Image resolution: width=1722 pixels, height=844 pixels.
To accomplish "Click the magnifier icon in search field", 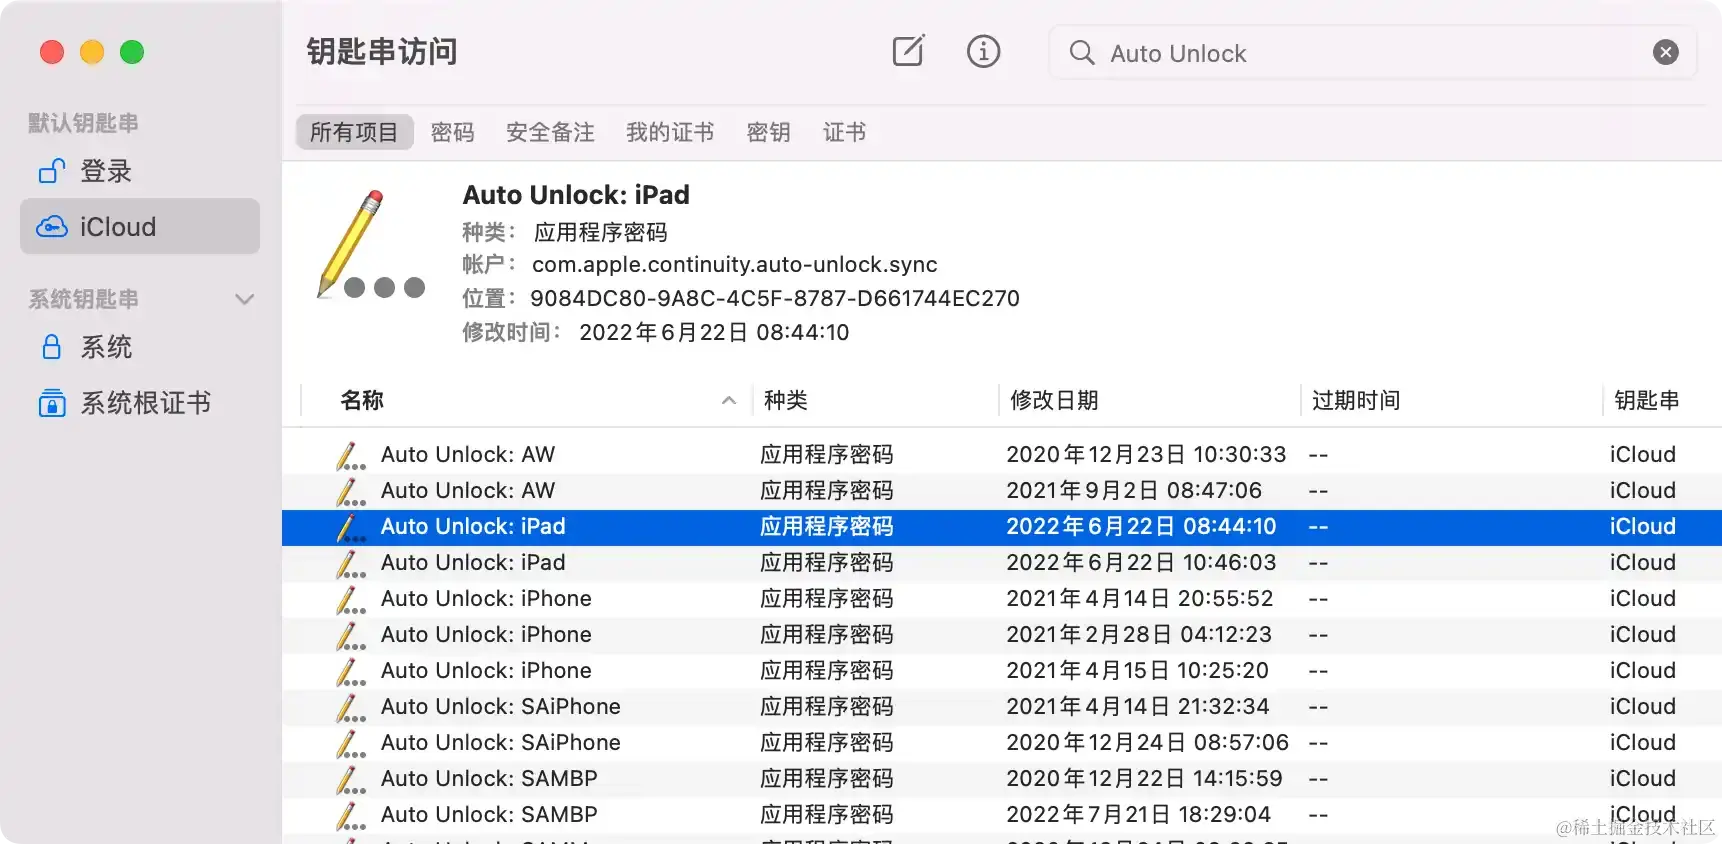I will (x=1082, y=53).
